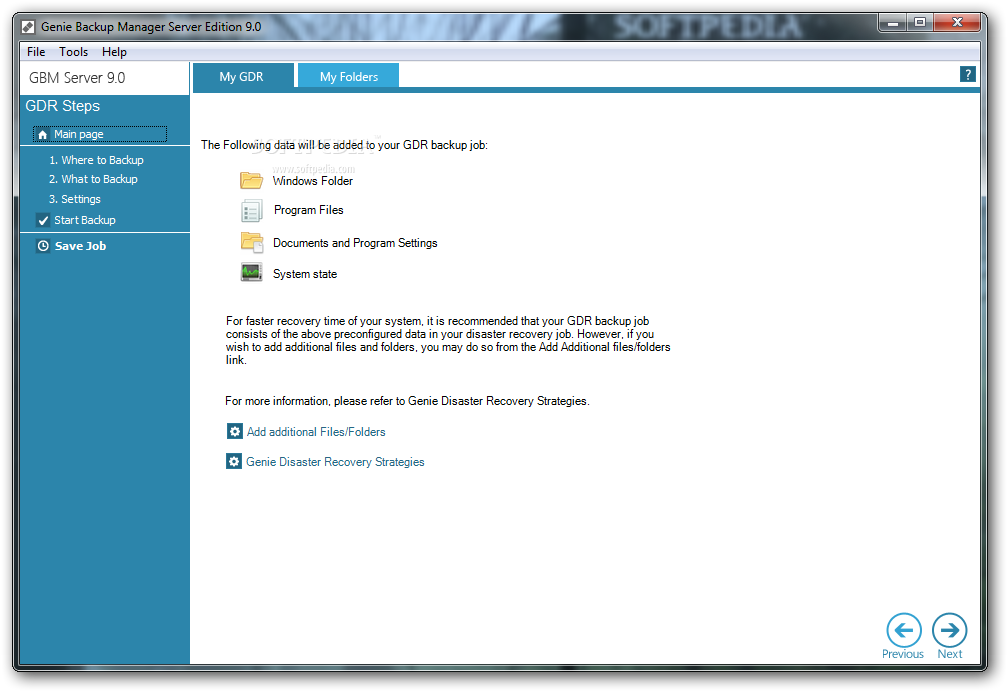
Task: Click the Genie Backup Manager title bar icon
Action: pos(28,27)
